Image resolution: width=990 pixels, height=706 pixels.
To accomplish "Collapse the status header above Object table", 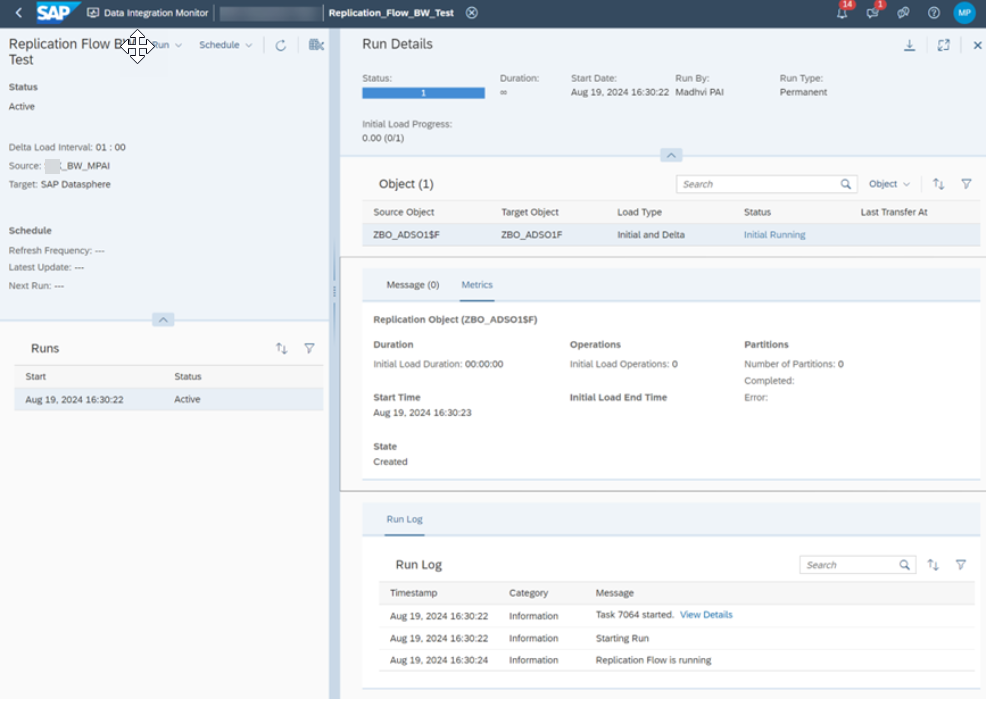I will [x=670, y=155].
